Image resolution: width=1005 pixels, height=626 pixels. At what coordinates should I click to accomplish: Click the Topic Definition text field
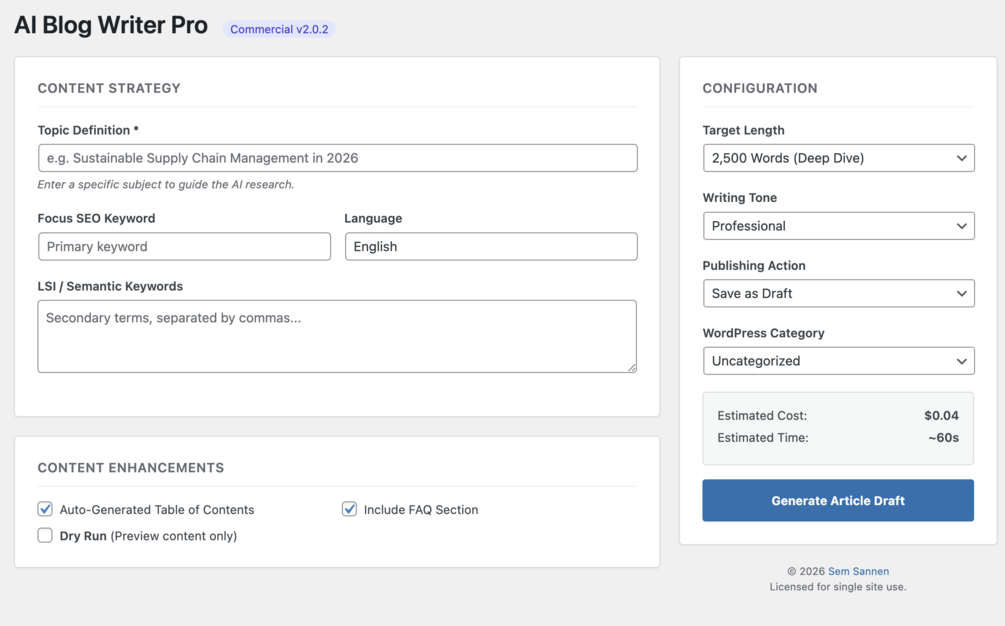[x=337, y=158]
